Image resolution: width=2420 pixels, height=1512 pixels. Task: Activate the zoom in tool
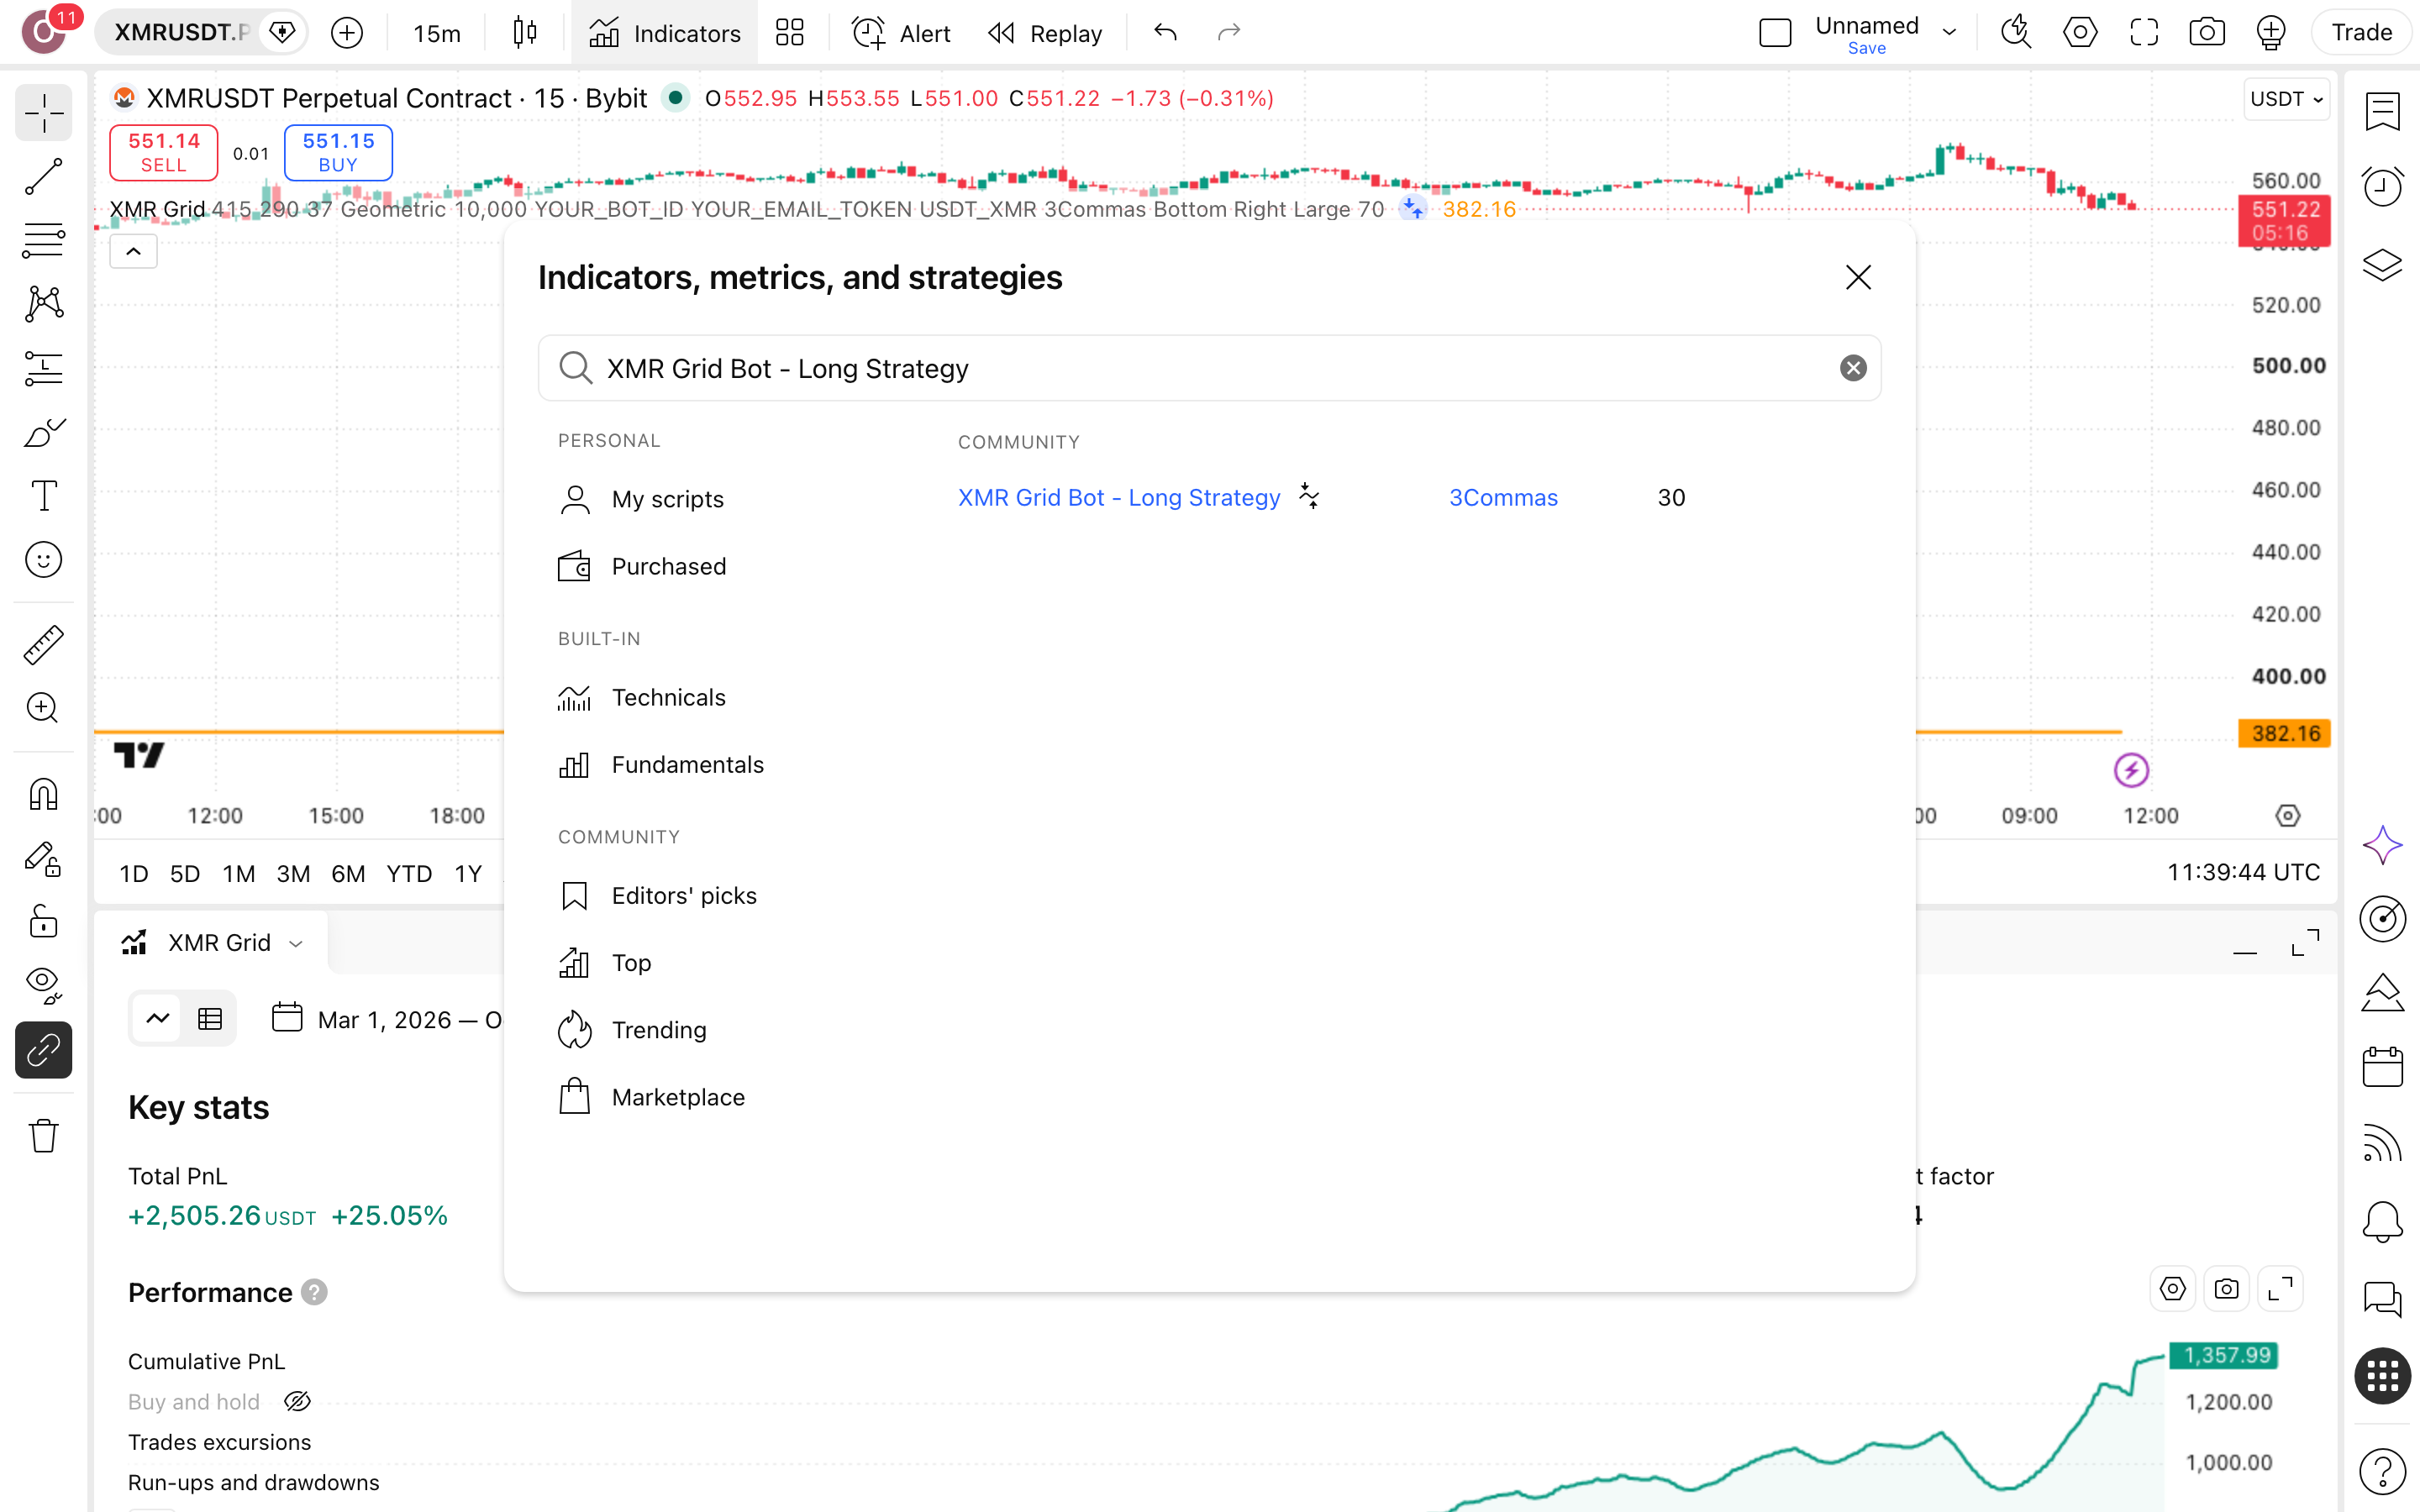coord(44,709)
